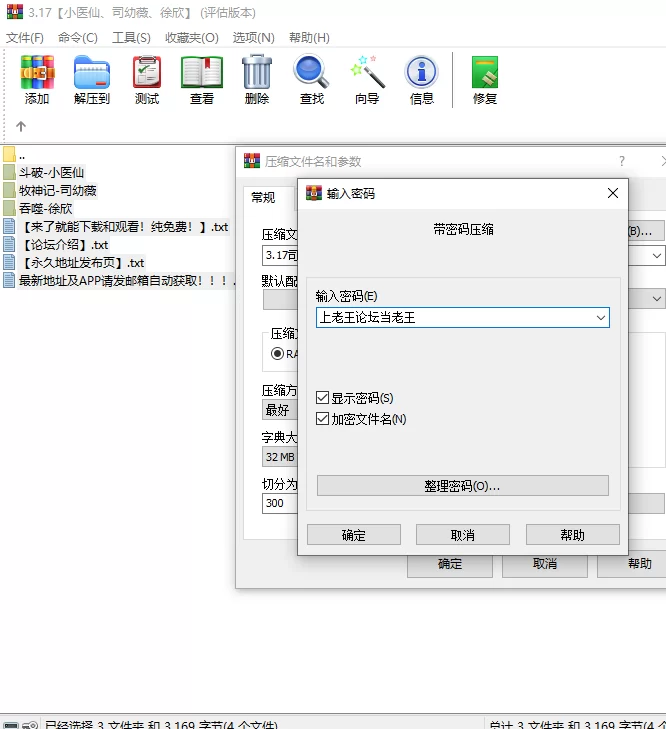Select the 牧神记-司幼薇 folder

(x=50, y=191)
